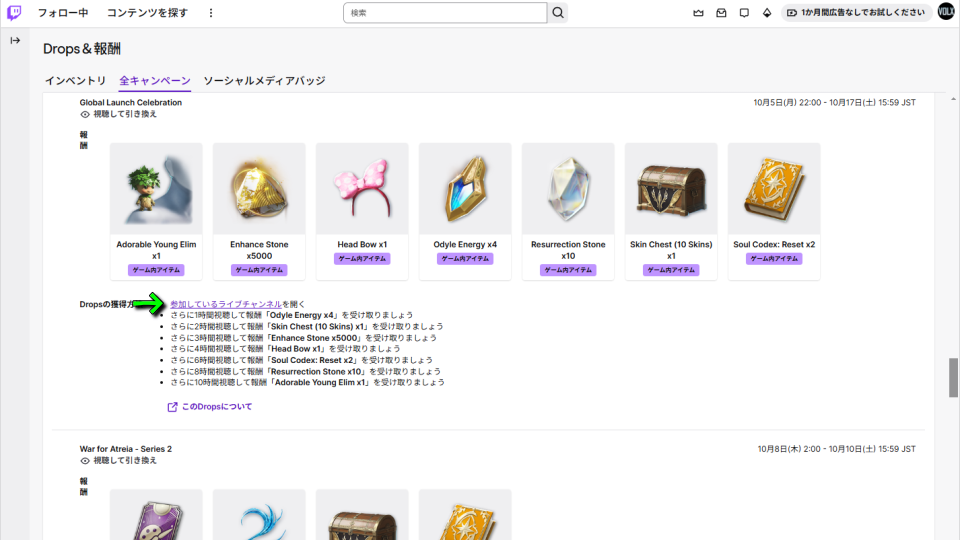The height and width of the screenshot is (540, 960).
Task: Click ゲーム内アイテム tag under Enhance Stone
Action: (259, 270)
